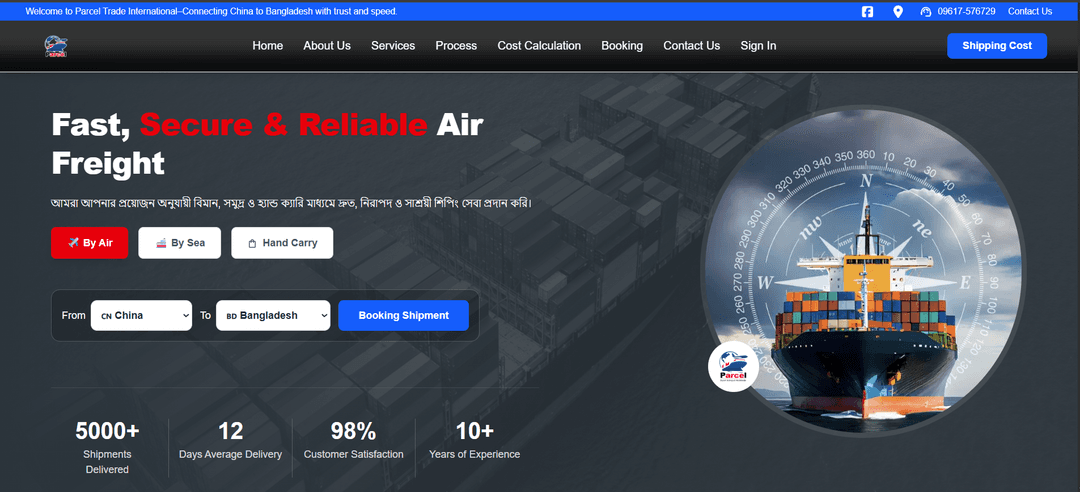Open the About Us page
1080x492 pixels.
(327, 46)
